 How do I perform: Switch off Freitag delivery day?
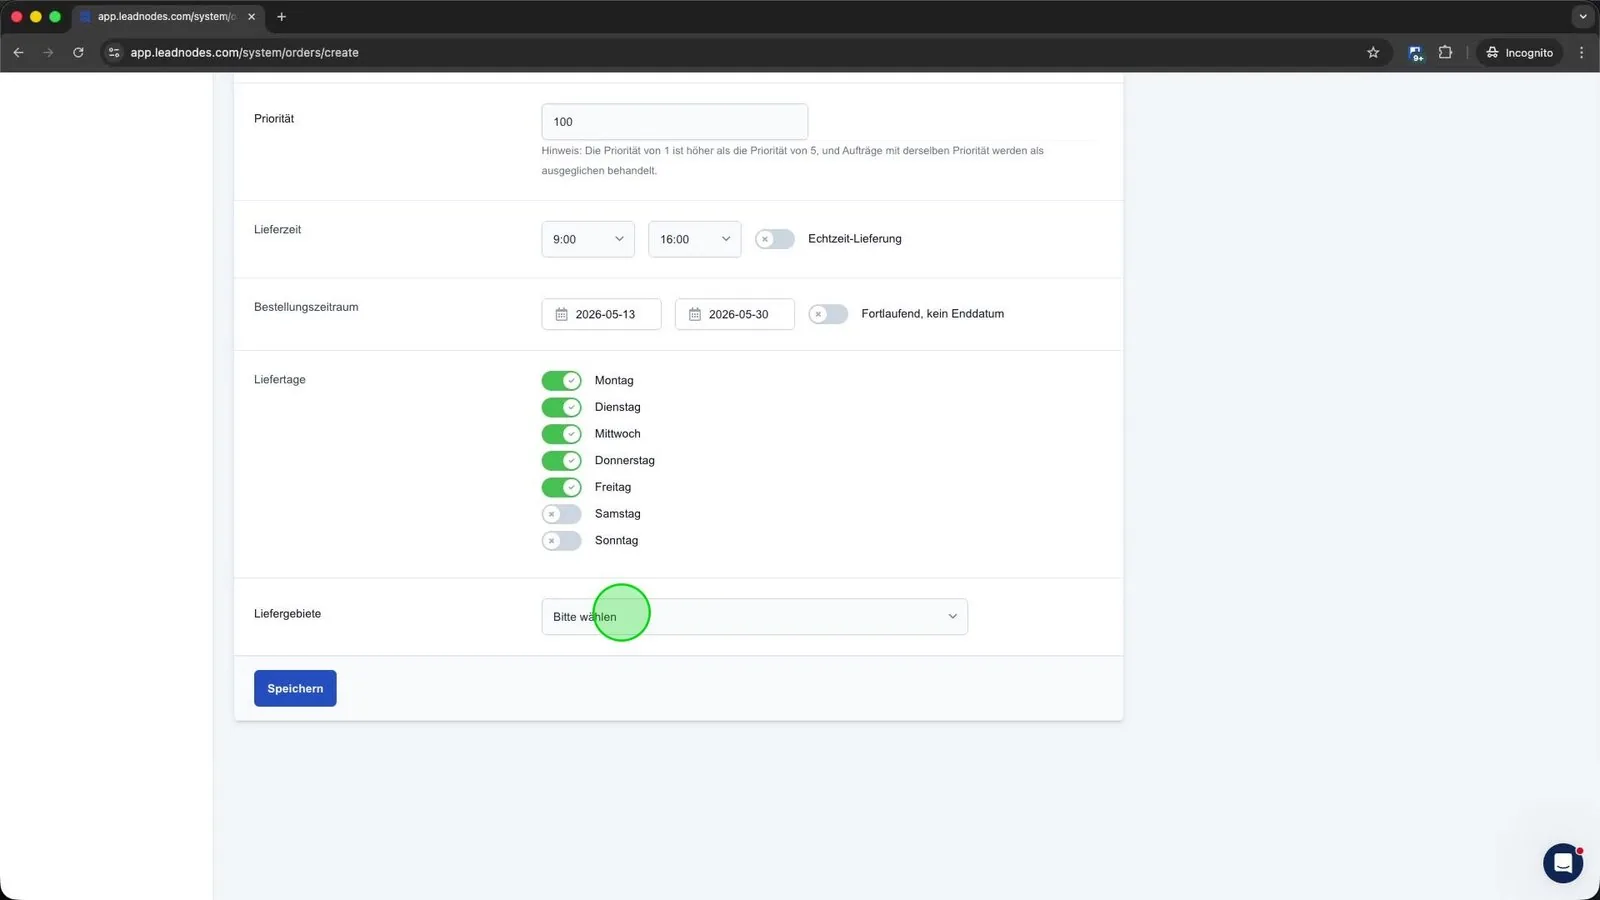561,487
